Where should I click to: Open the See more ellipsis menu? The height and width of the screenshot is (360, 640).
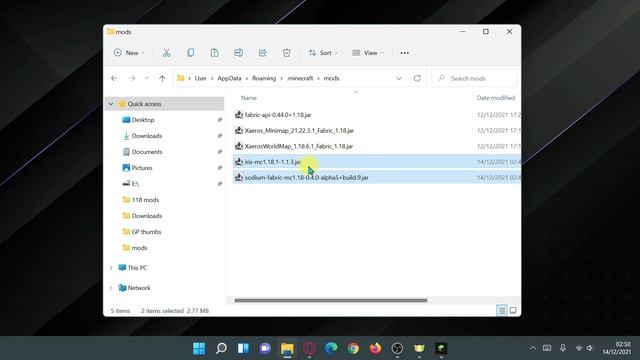[404, 53]
